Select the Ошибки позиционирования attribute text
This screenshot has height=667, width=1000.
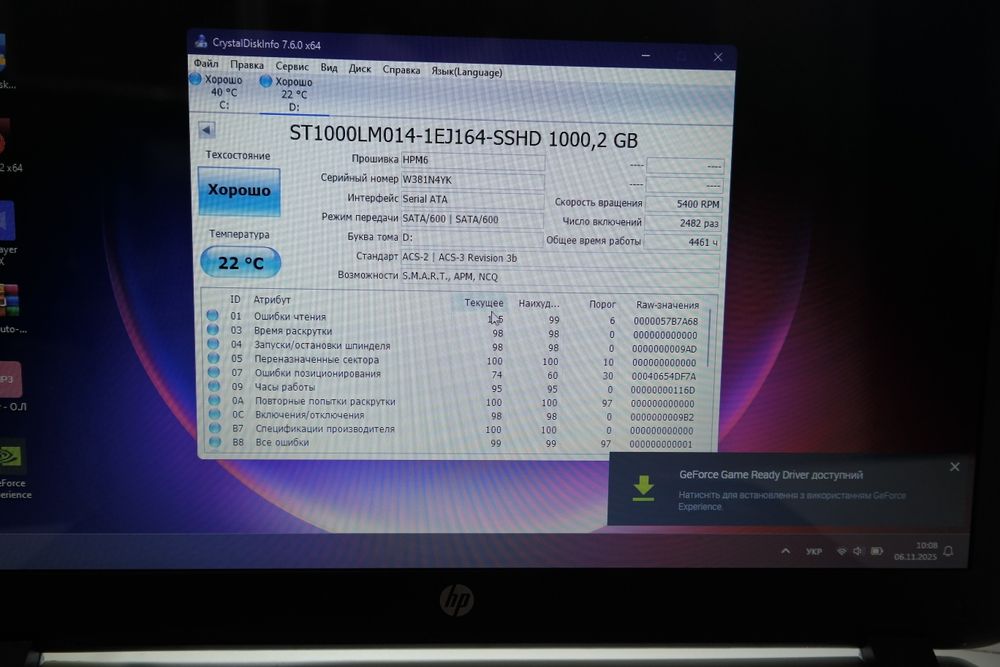click(x=318, y=373)
